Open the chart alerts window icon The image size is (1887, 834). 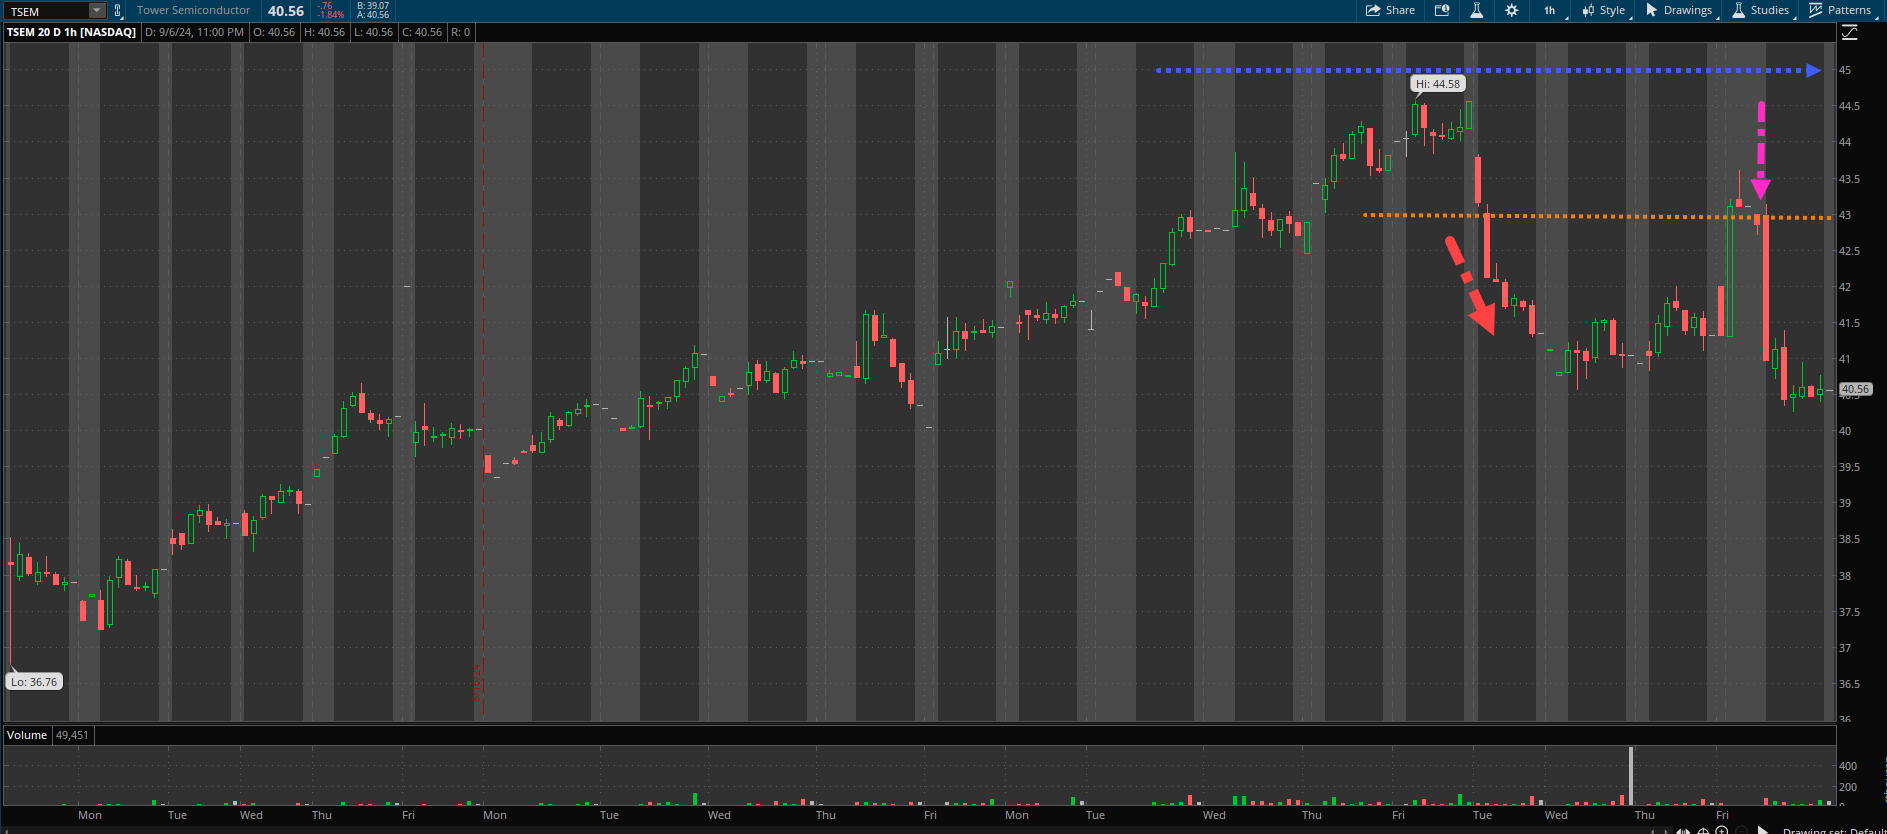[x=1442, y=10]
